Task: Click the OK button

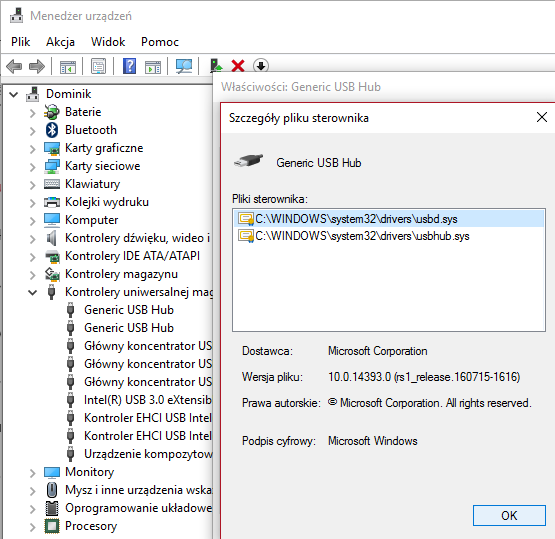Action: [509, 515]
